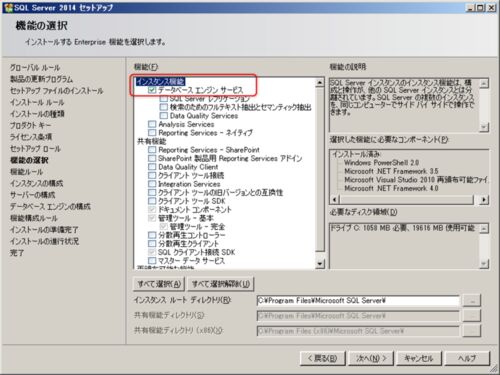Select the インストールの準備完了 step
This screenshot has height=375, width=500.
pos(44,230)
